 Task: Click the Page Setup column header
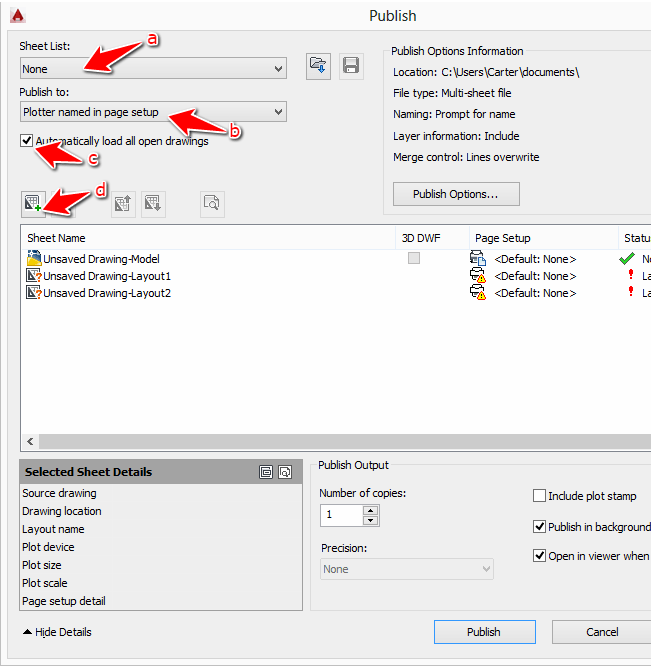tap(544, 238)
